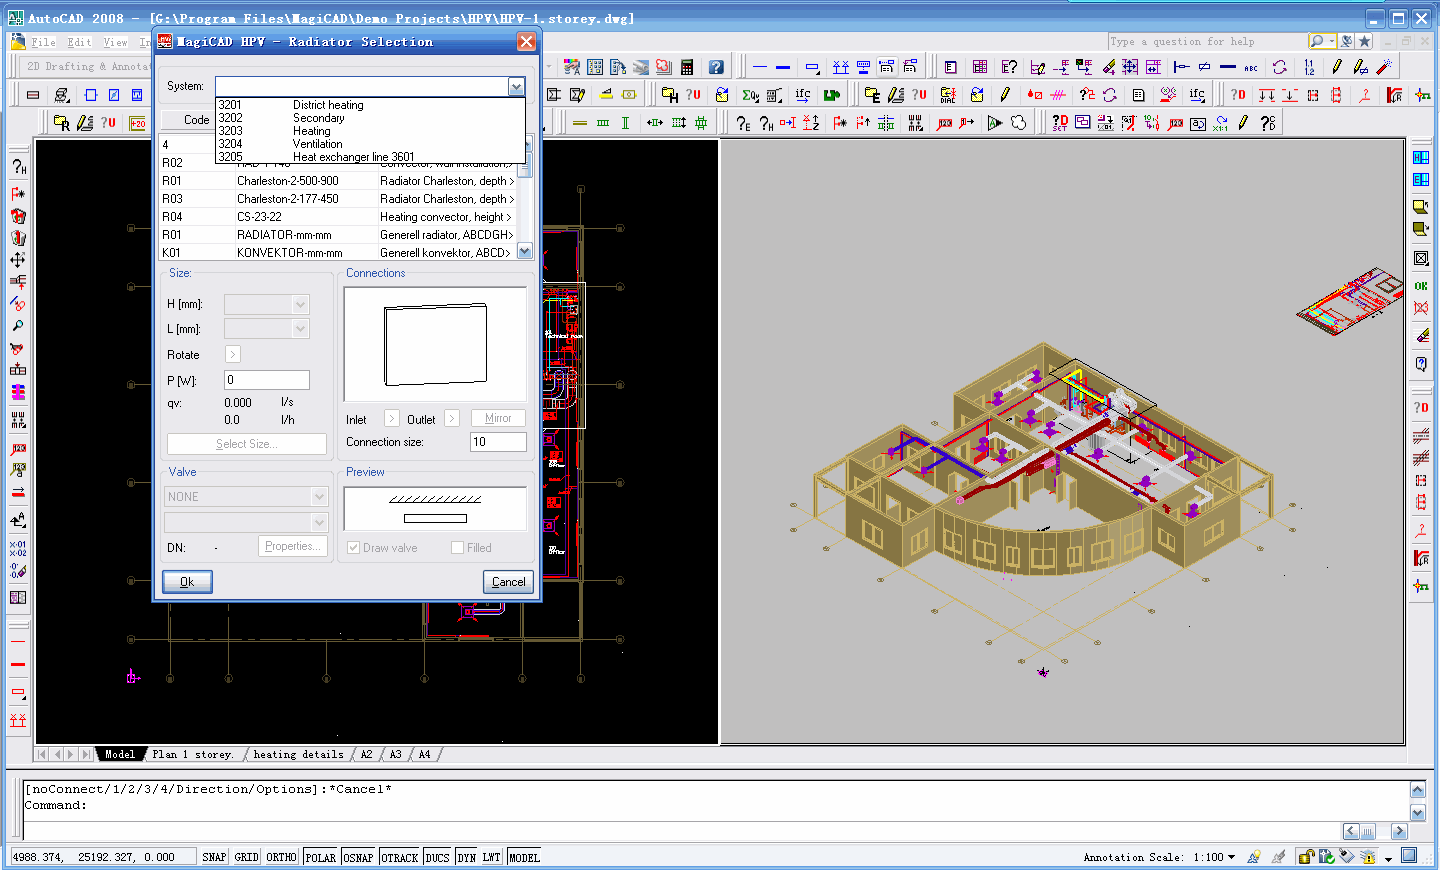The image size is (1440, 870).
Task: Open the File menu
Action: coord(43,42)
